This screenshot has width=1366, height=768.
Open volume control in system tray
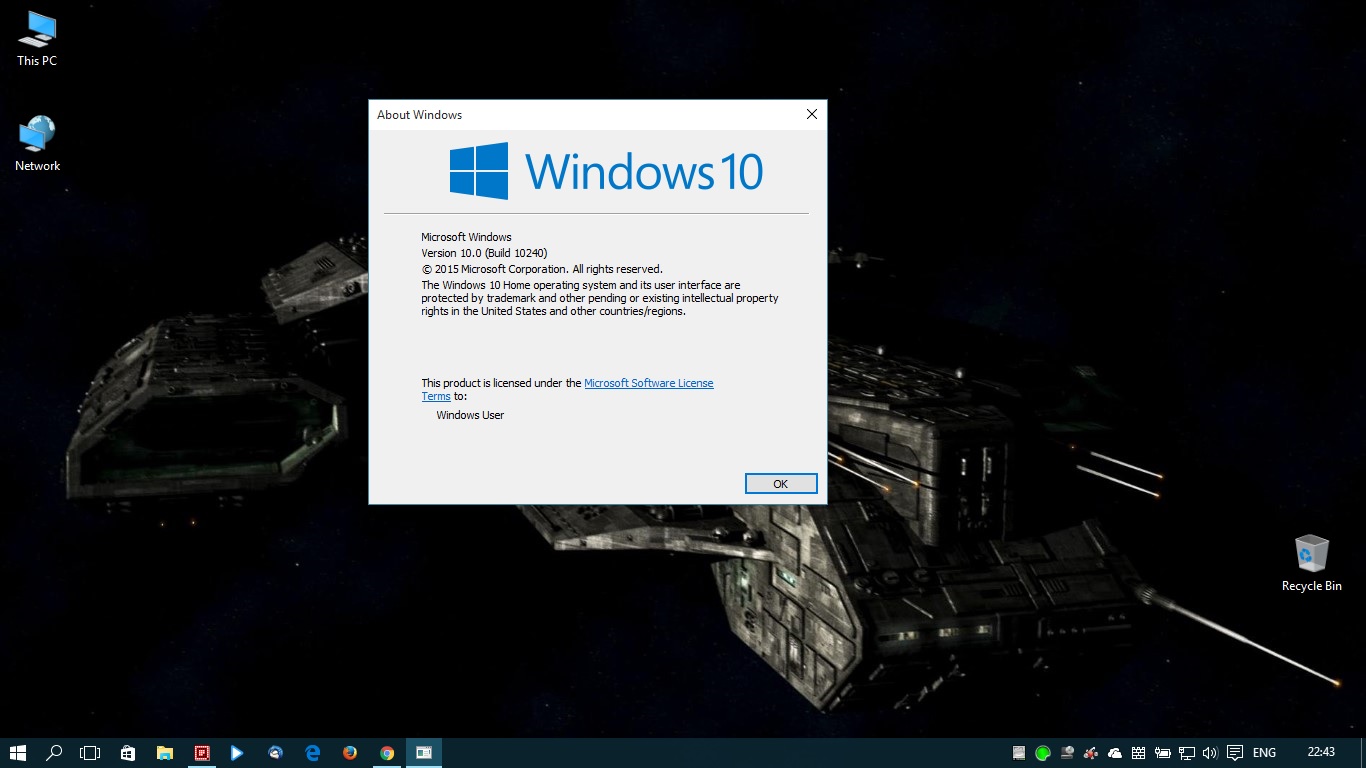point(1210,753)
